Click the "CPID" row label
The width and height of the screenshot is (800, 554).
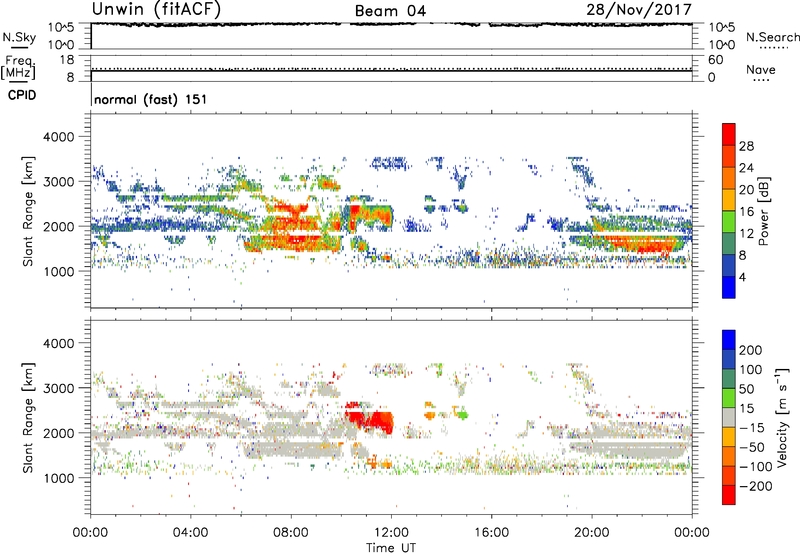[x=22, y=95]
